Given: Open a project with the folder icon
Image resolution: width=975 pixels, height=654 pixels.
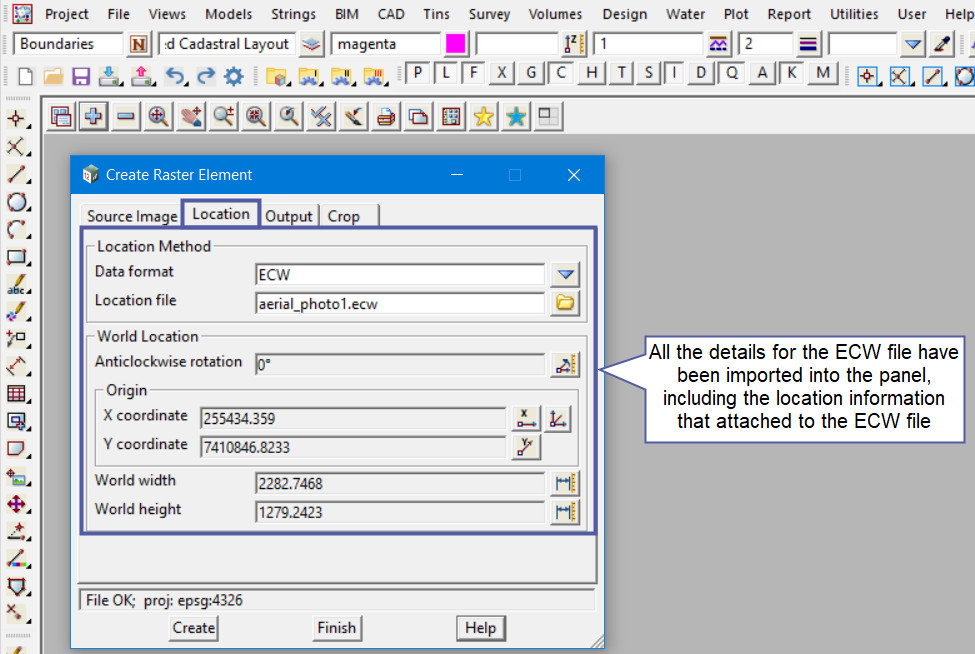Looking at the screenshot, I should click(53, 76).
